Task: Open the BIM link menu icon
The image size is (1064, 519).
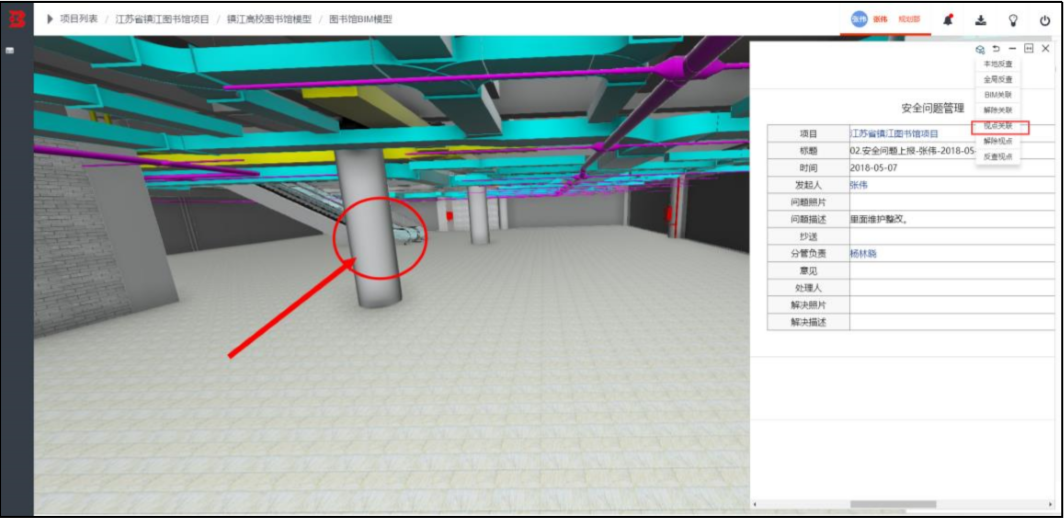Action: pos(980,49)
